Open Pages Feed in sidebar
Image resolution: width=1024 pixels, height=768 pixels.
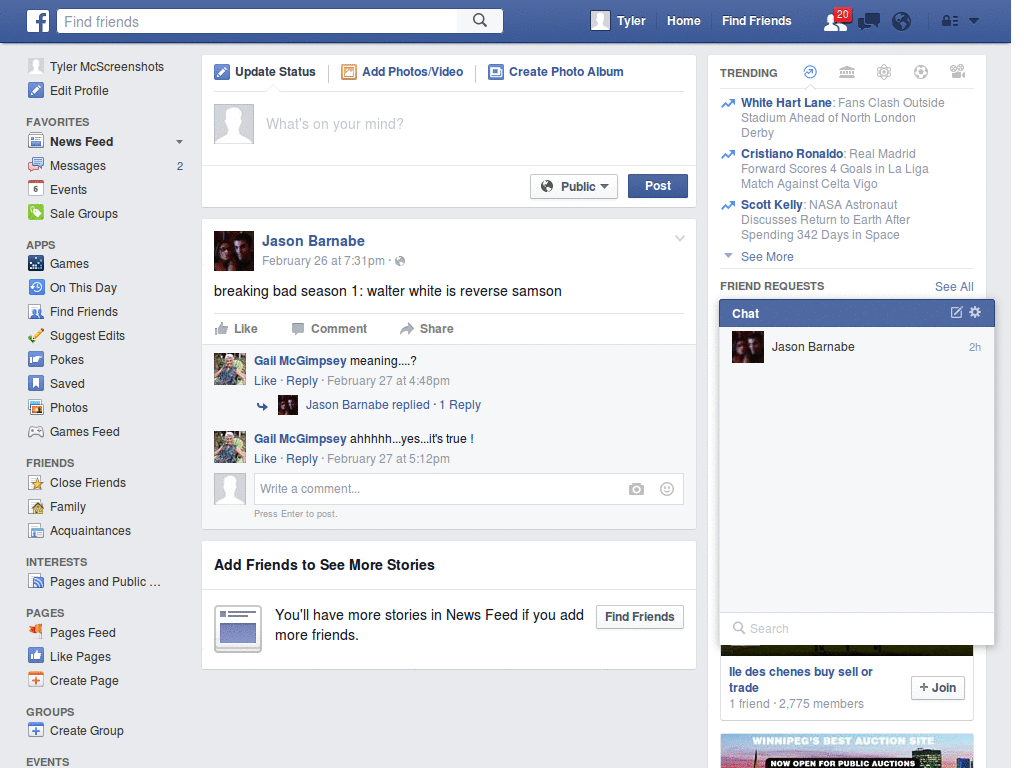72,633
